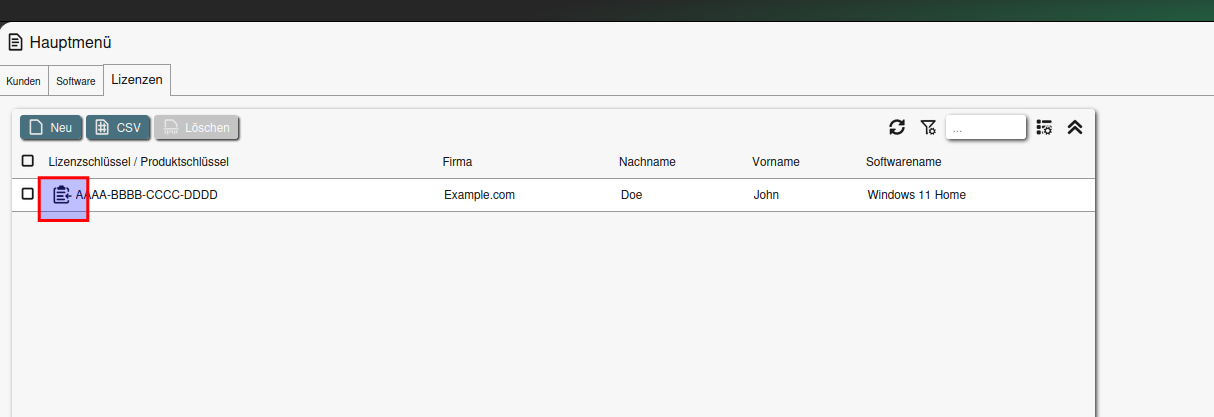
Task: Click the refresh icon in the toolbar
Action: pyautogui.click(x=897, y=127)
